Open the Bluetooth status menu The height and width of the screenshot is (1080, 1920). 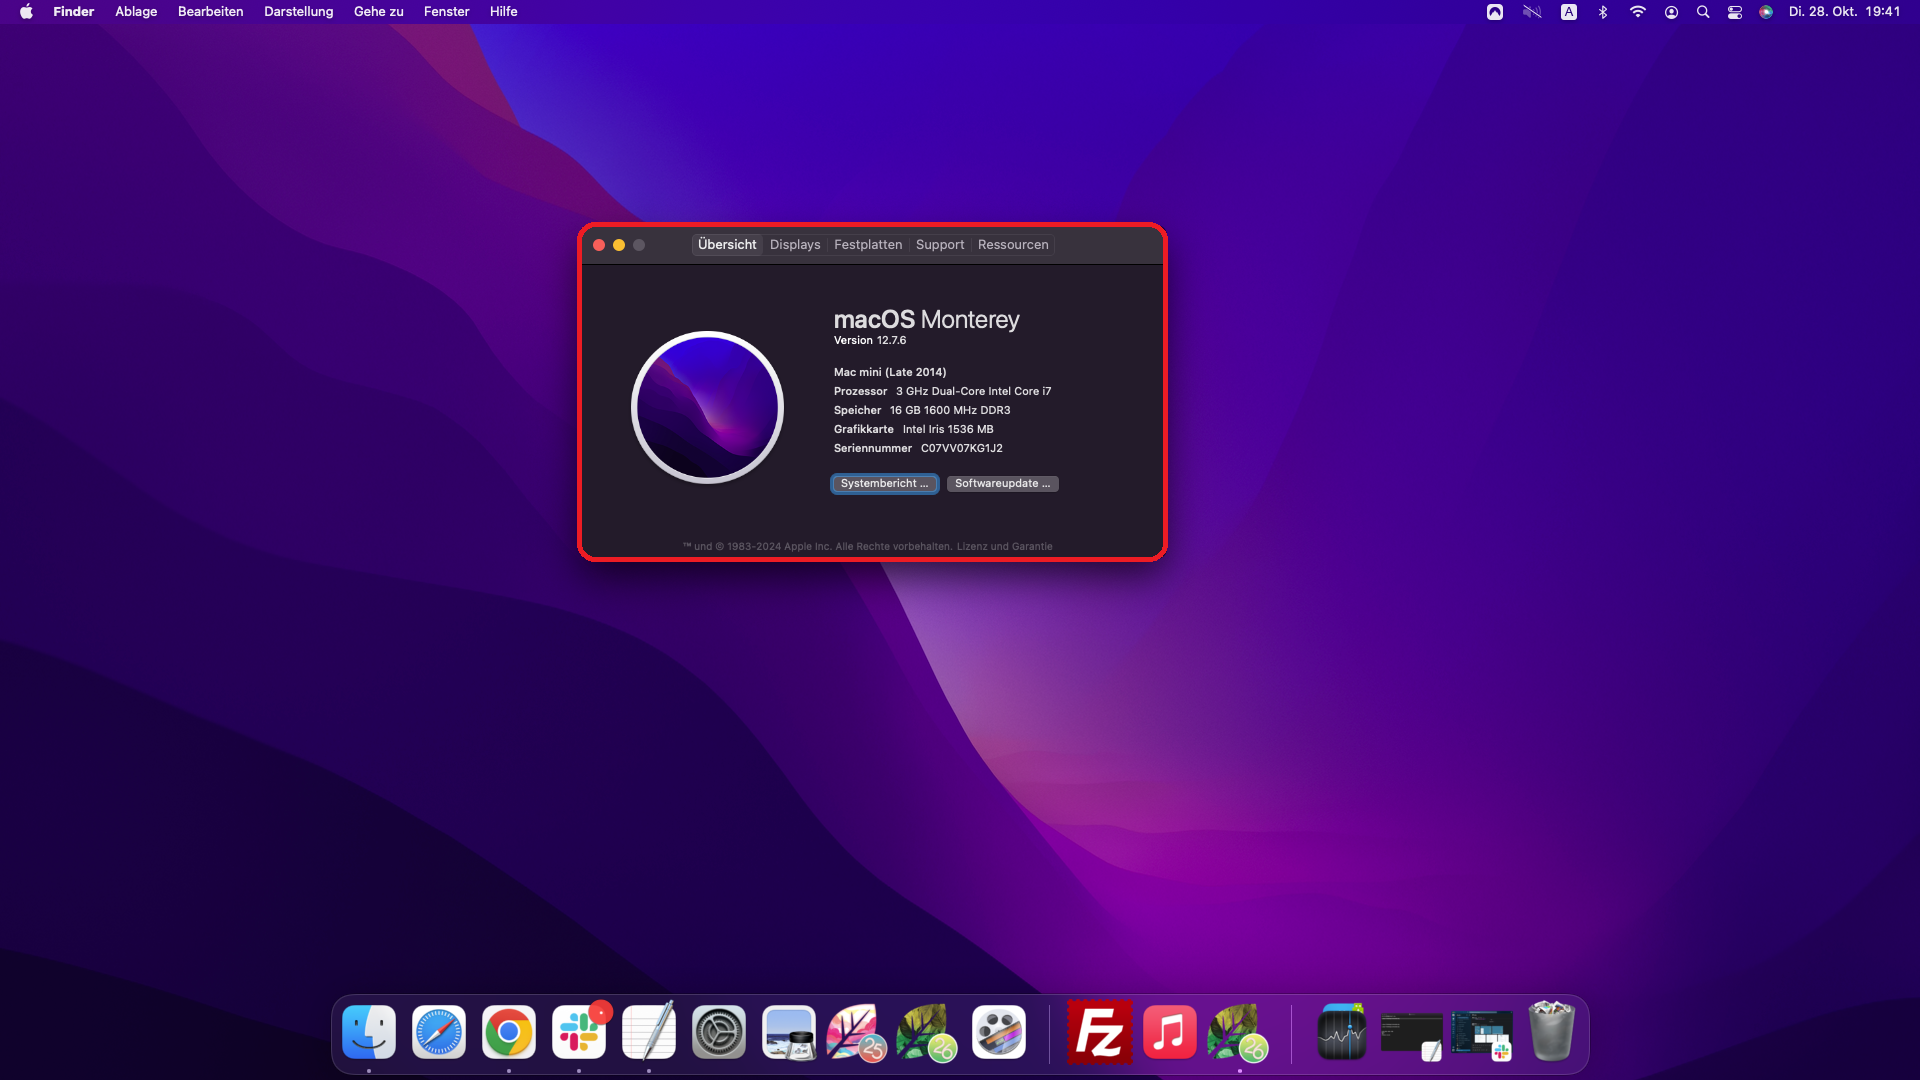[1603, 12]
